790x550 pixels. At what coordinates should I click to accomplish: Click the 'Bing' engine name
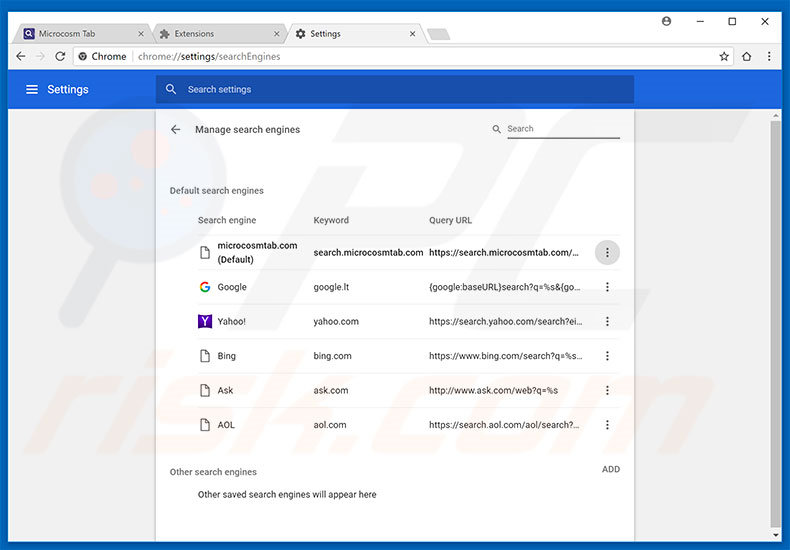tap(226, 356)
